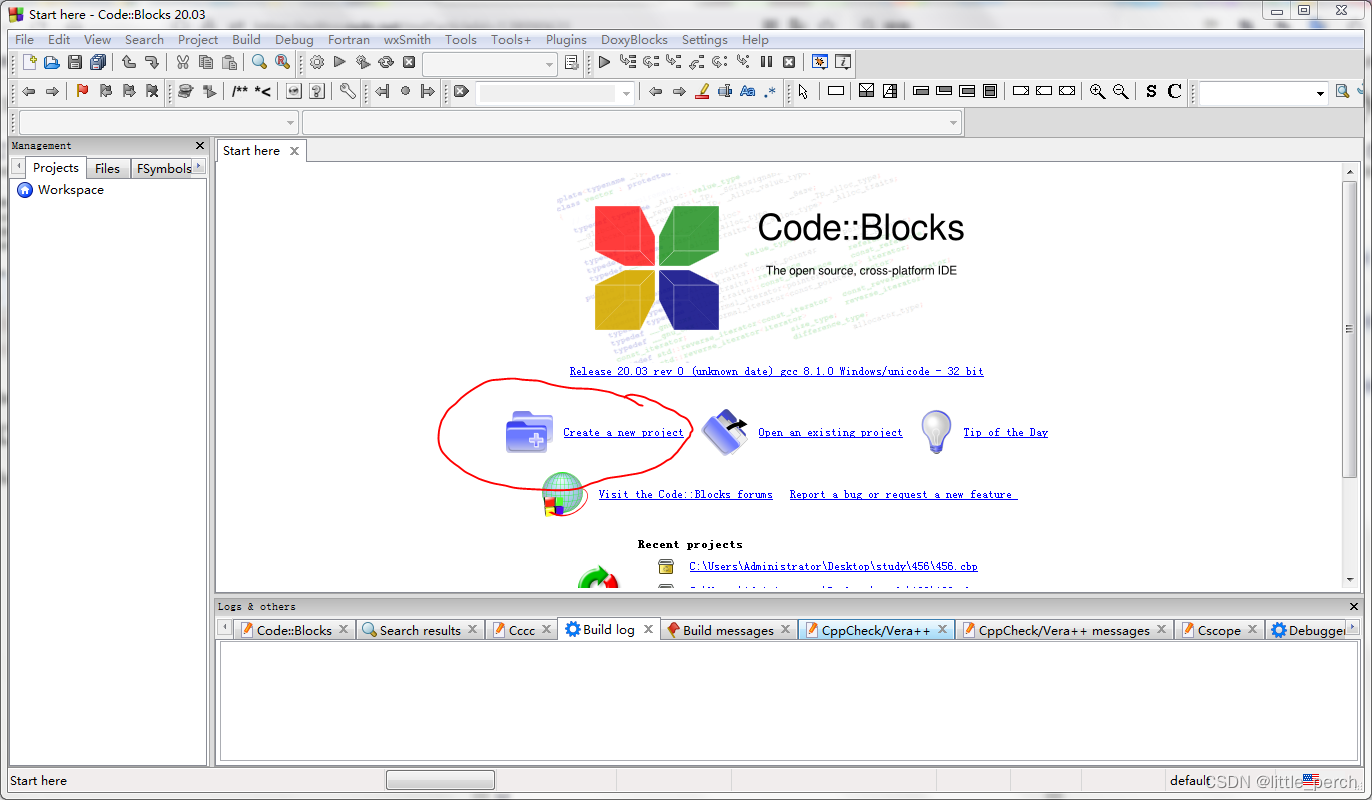Screen dimensions: 1372x800
Task: Click the Tip of the Day link
Action: 1005,433
